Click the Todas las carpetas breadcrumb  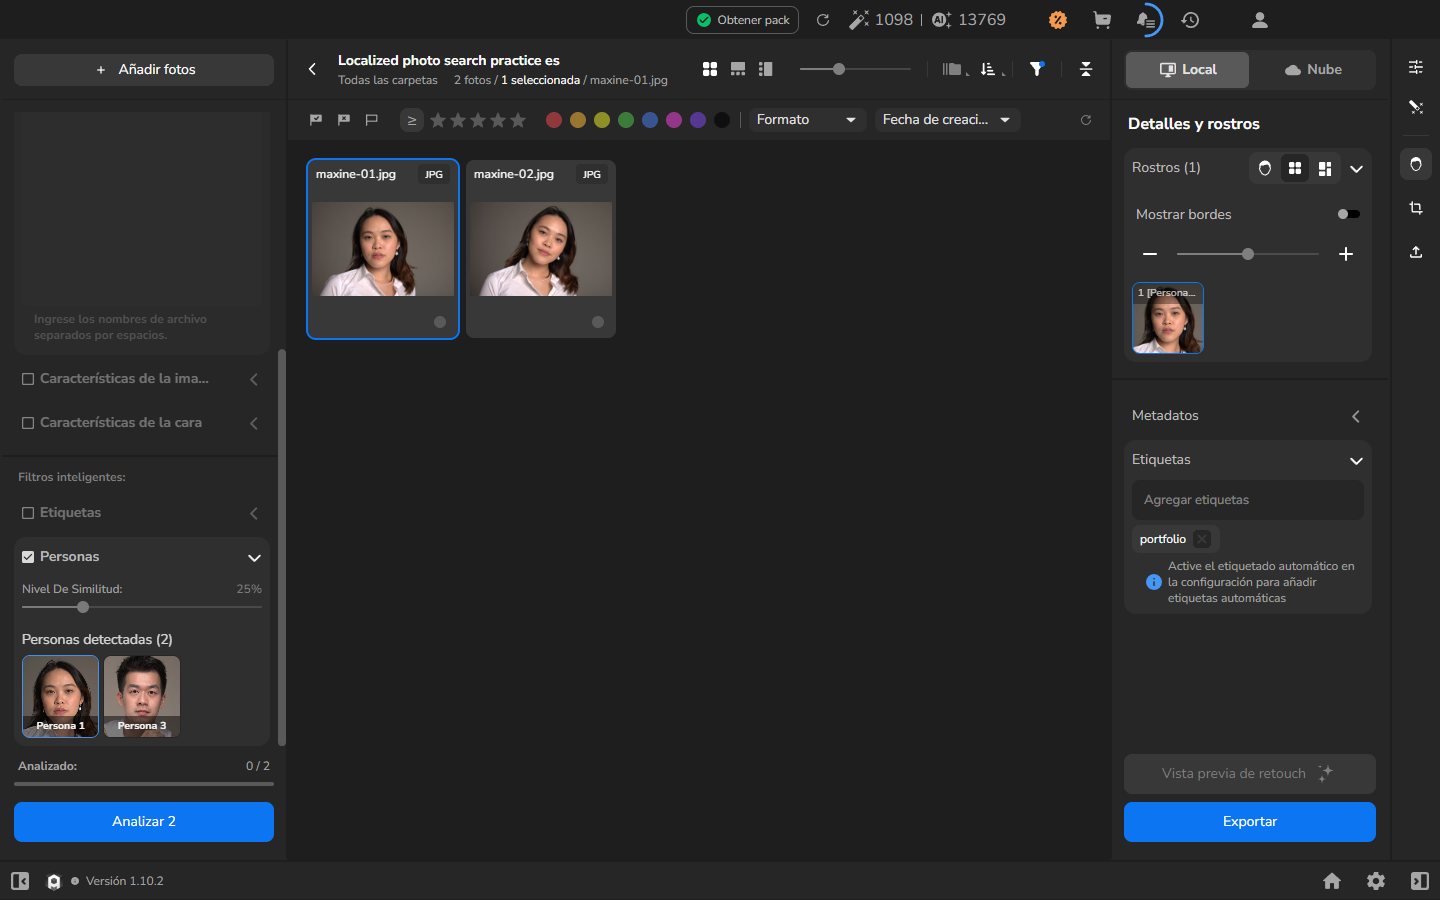tap(388, 80)
